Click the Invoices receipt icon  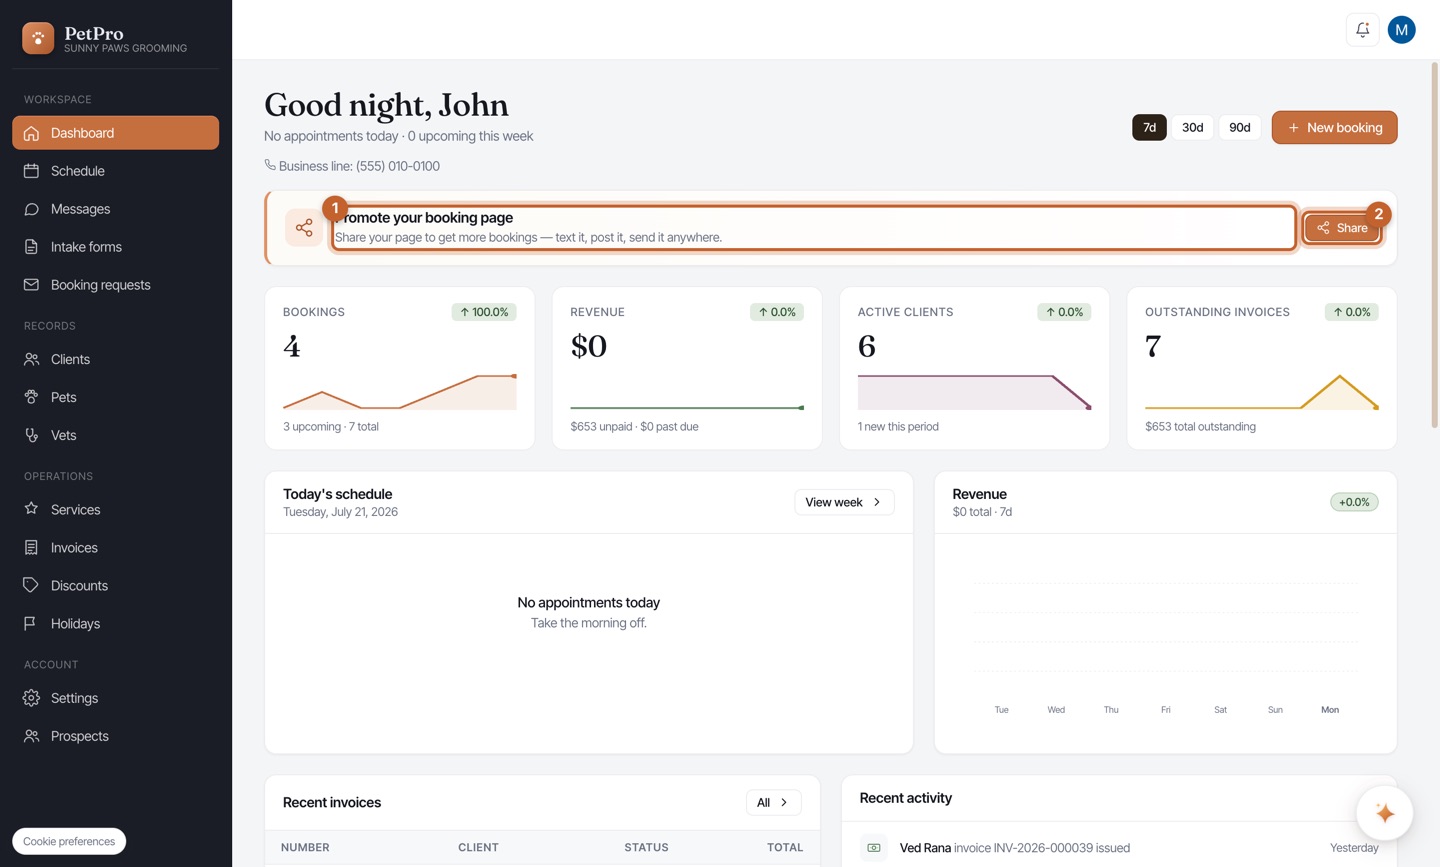32,547
